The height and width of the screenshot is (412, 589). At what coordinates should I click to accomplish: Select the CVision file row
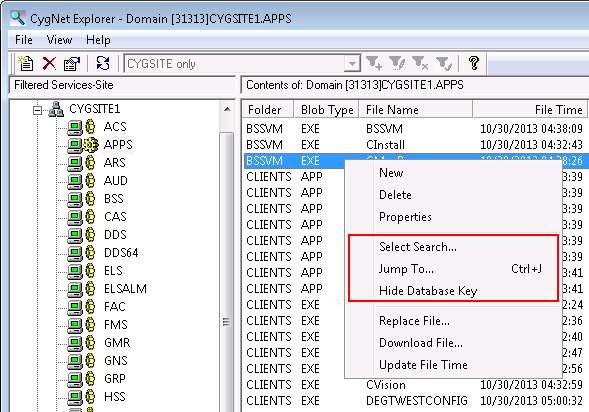point(415,385)
